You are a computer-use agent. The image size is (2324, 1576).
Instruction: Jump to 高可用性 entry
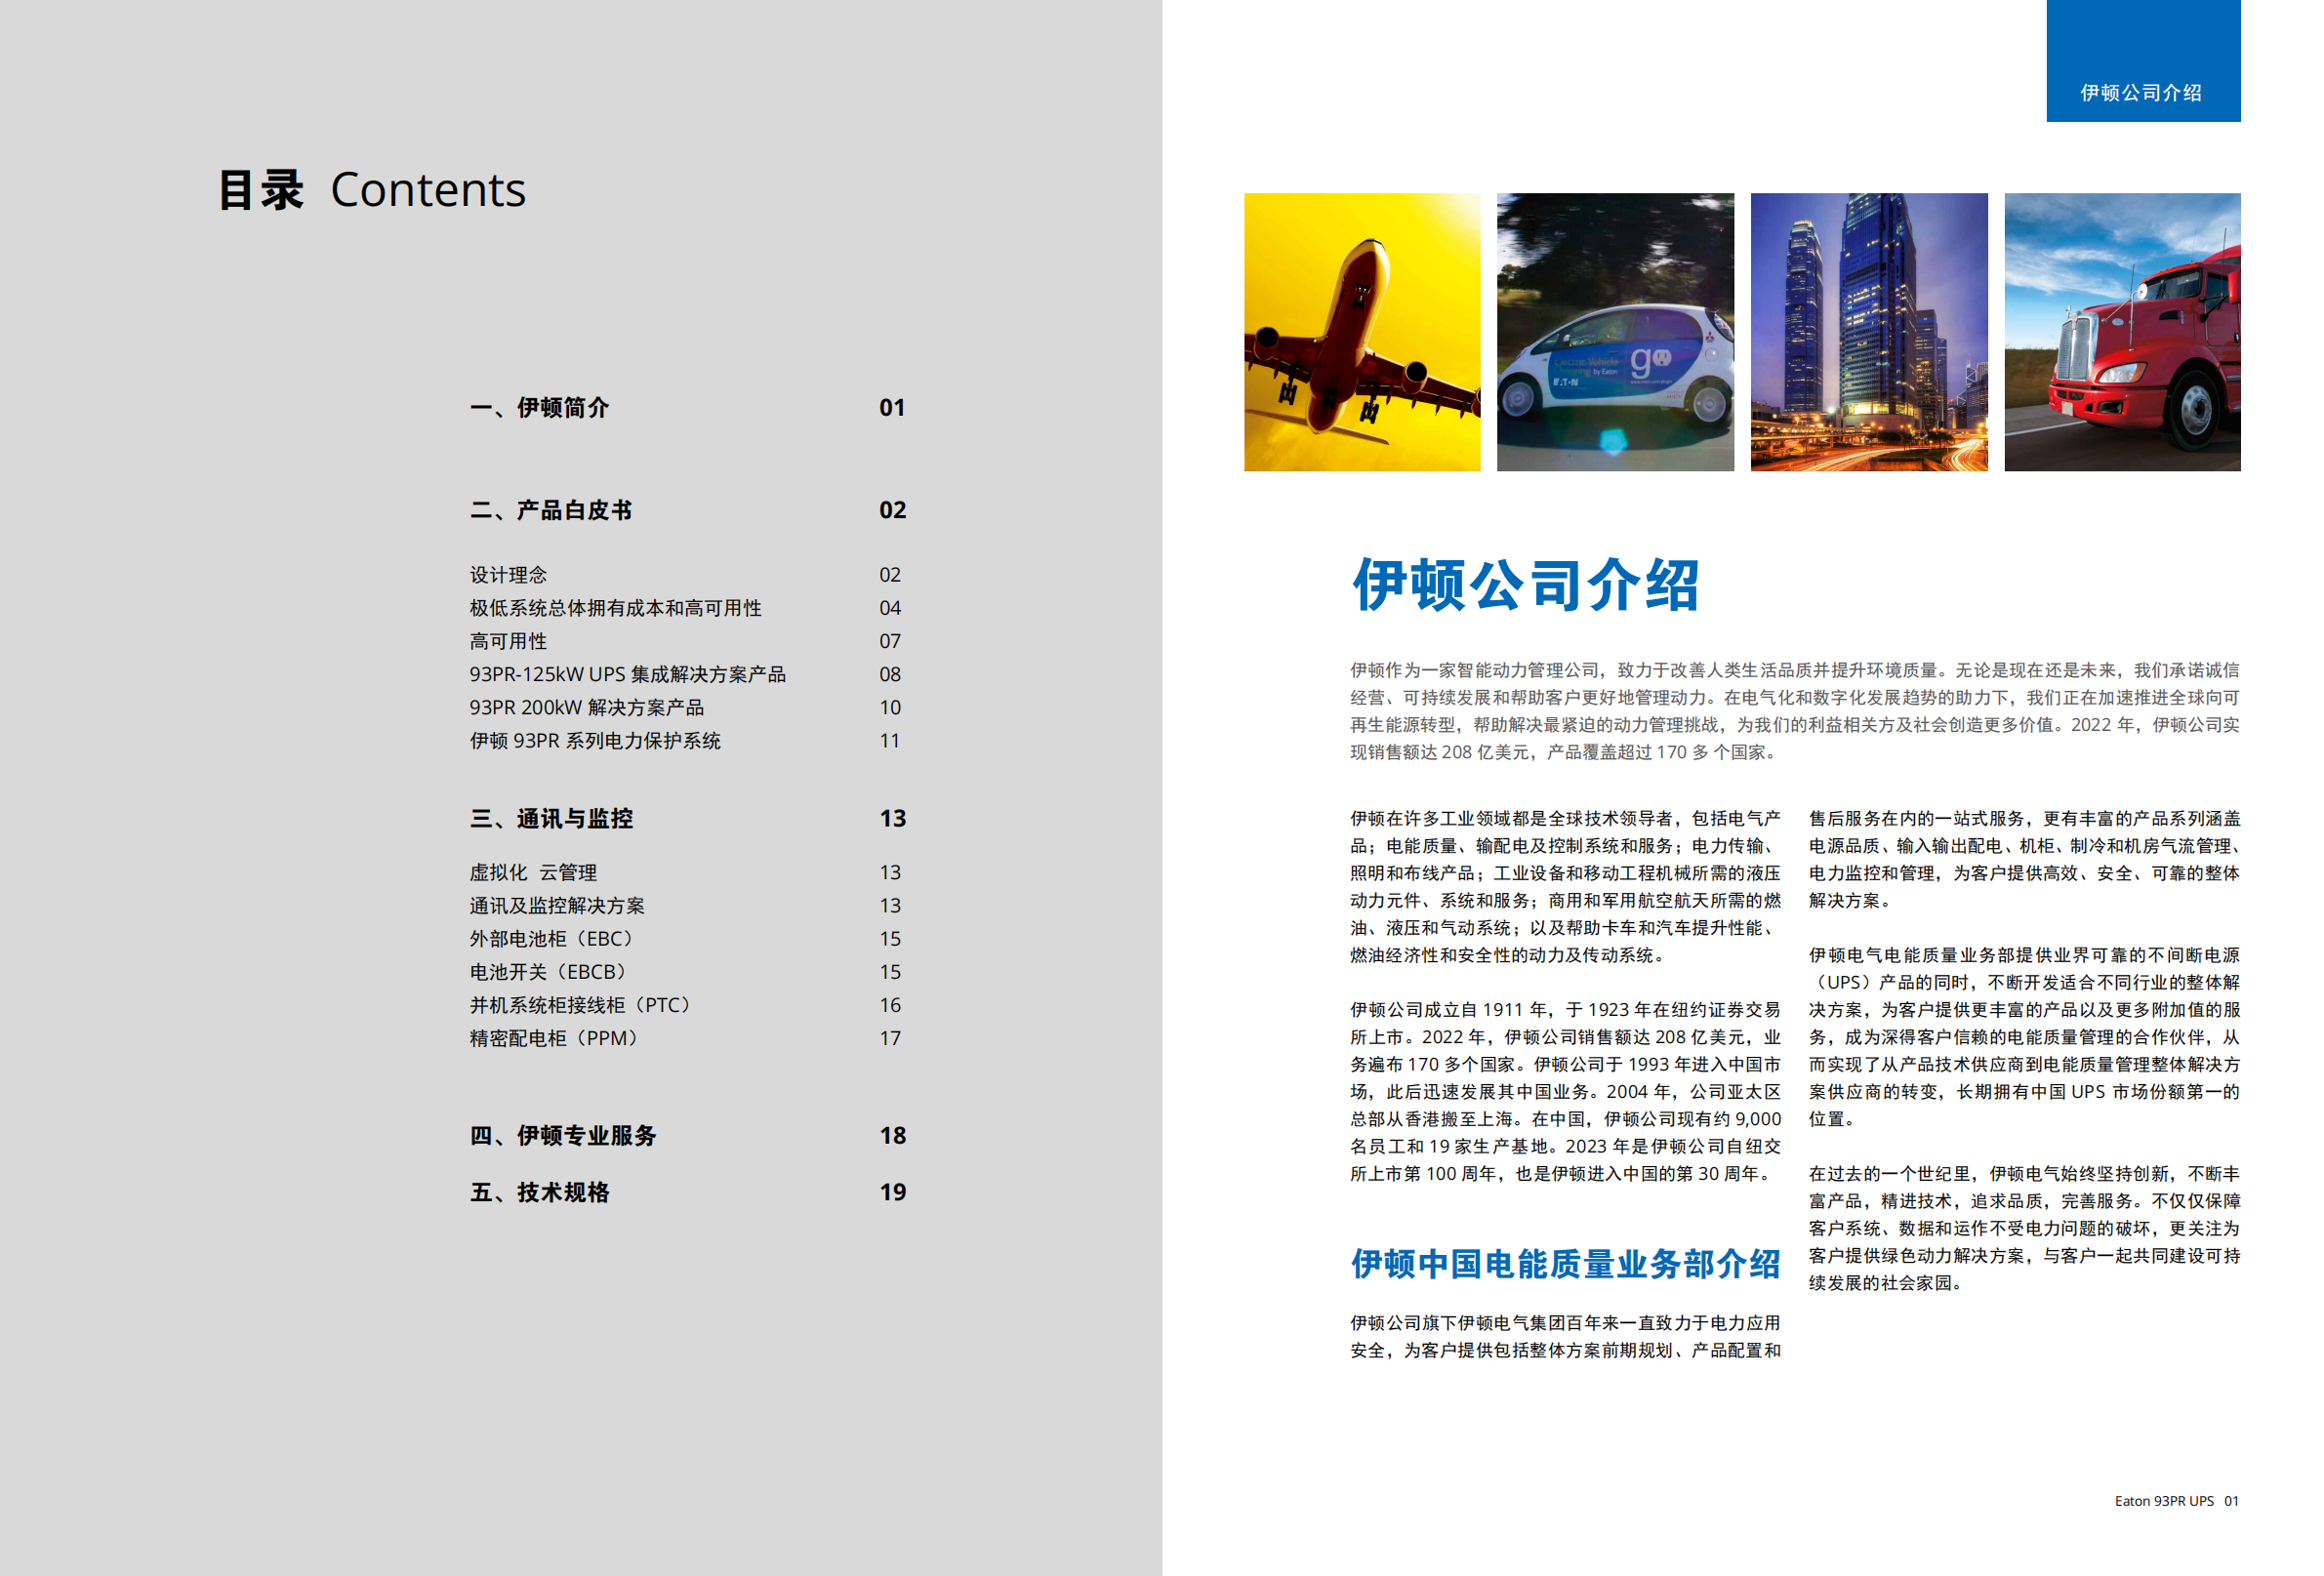[x=508, y=641]
